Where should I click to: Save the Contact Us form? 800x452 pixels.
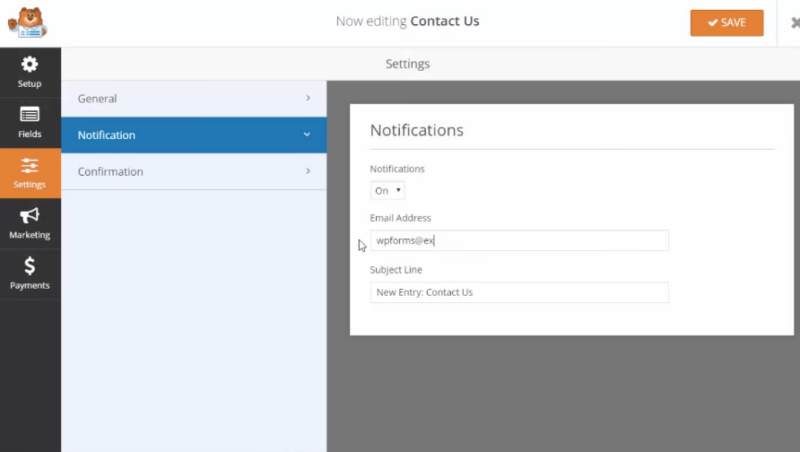point(726,23)
